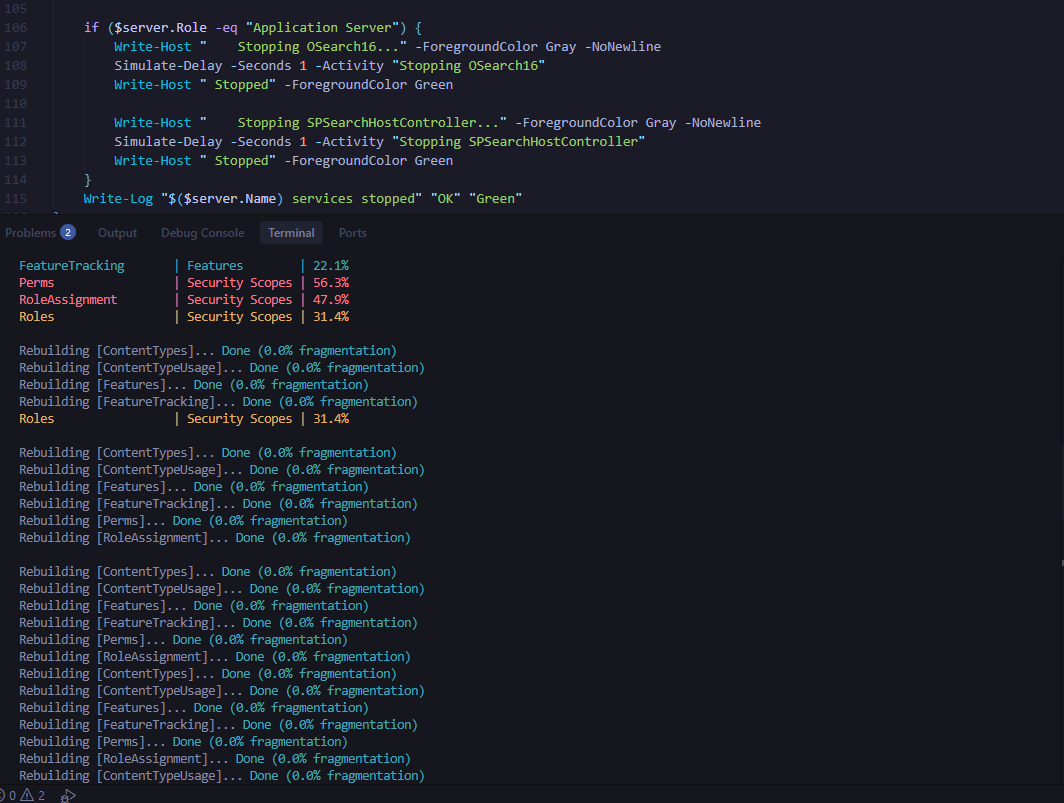Select the Terminal tab
Screen dimensions: 1064x803
(291, 233)
